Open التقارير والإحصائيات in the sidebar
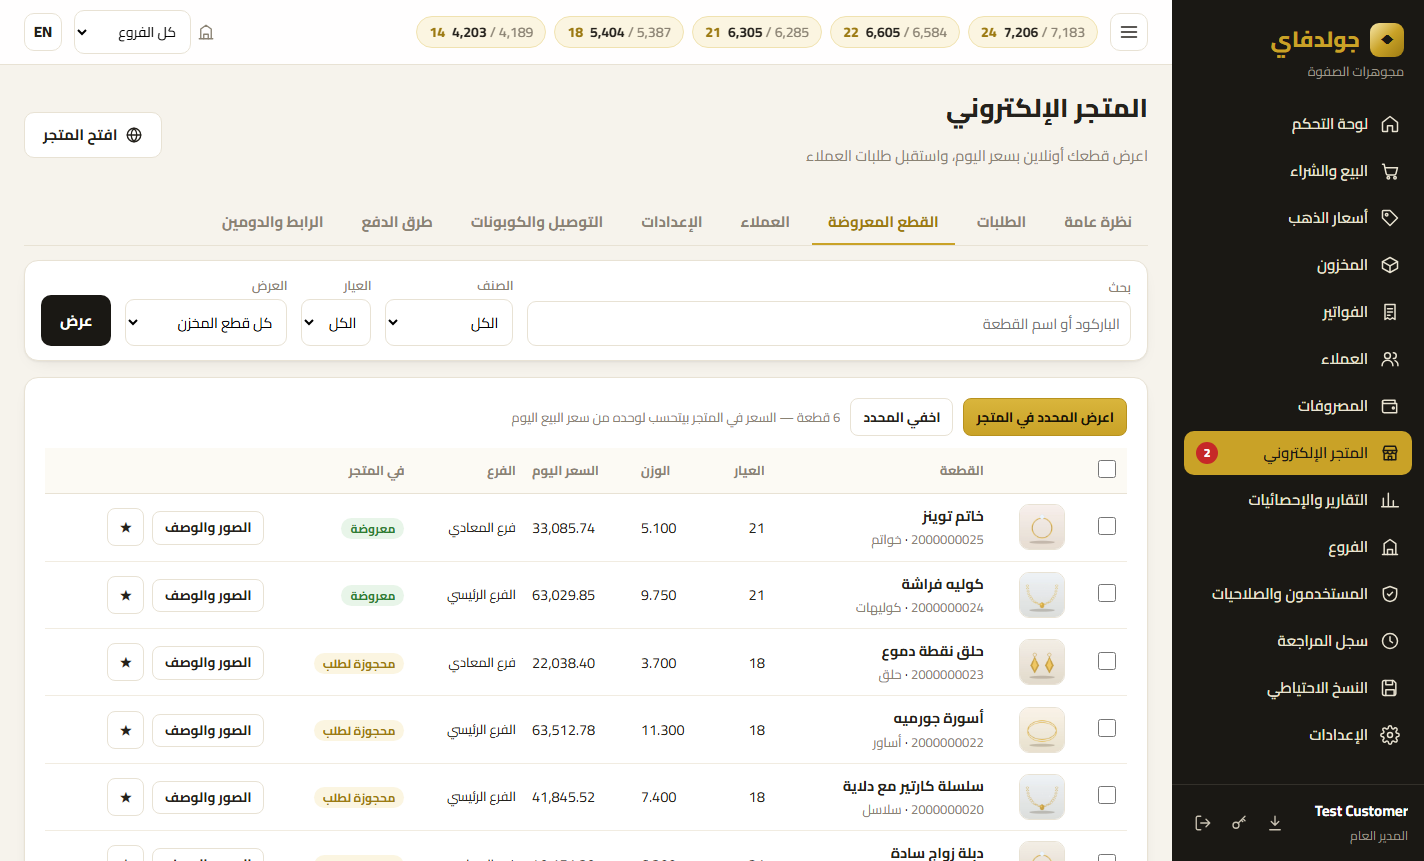This screenshot has height=861, width=1424. point(1298,500)
